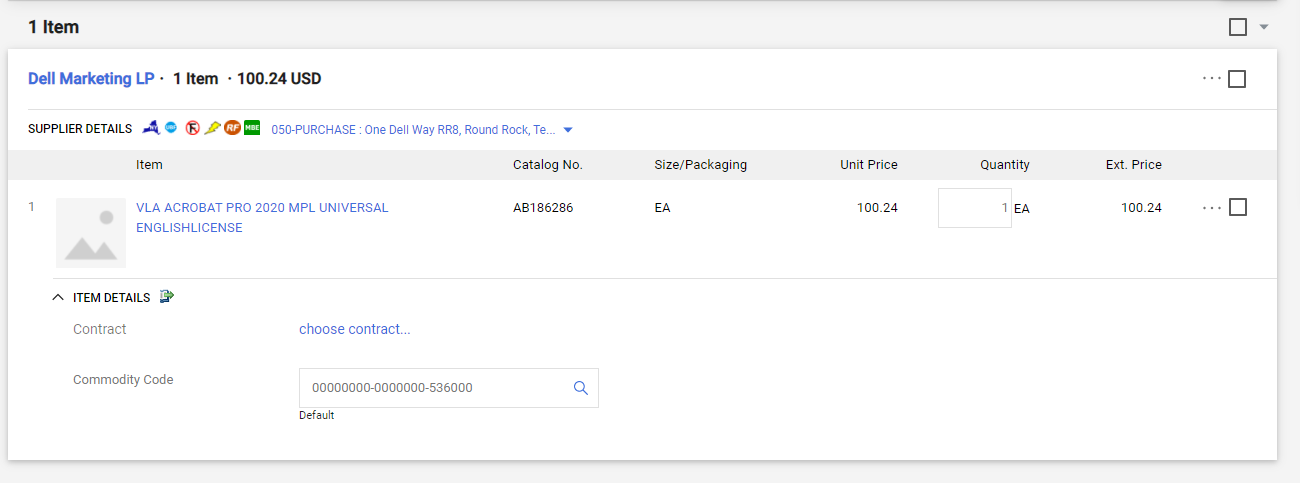1300x483 pixels.
Task: Tick the Dell Marketing LP supplier checkbox
Action: click(1237, 79)
